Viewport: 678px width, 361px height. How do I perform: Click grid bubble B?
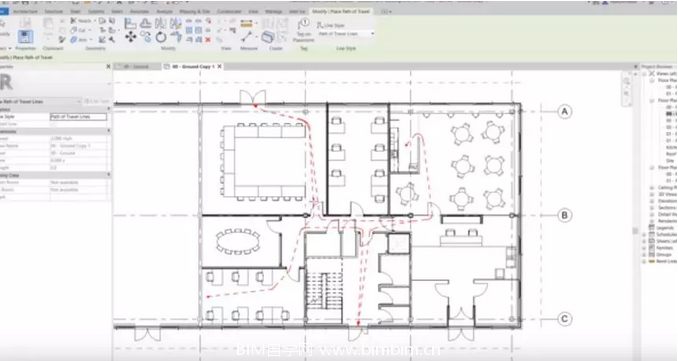[564, 215]
